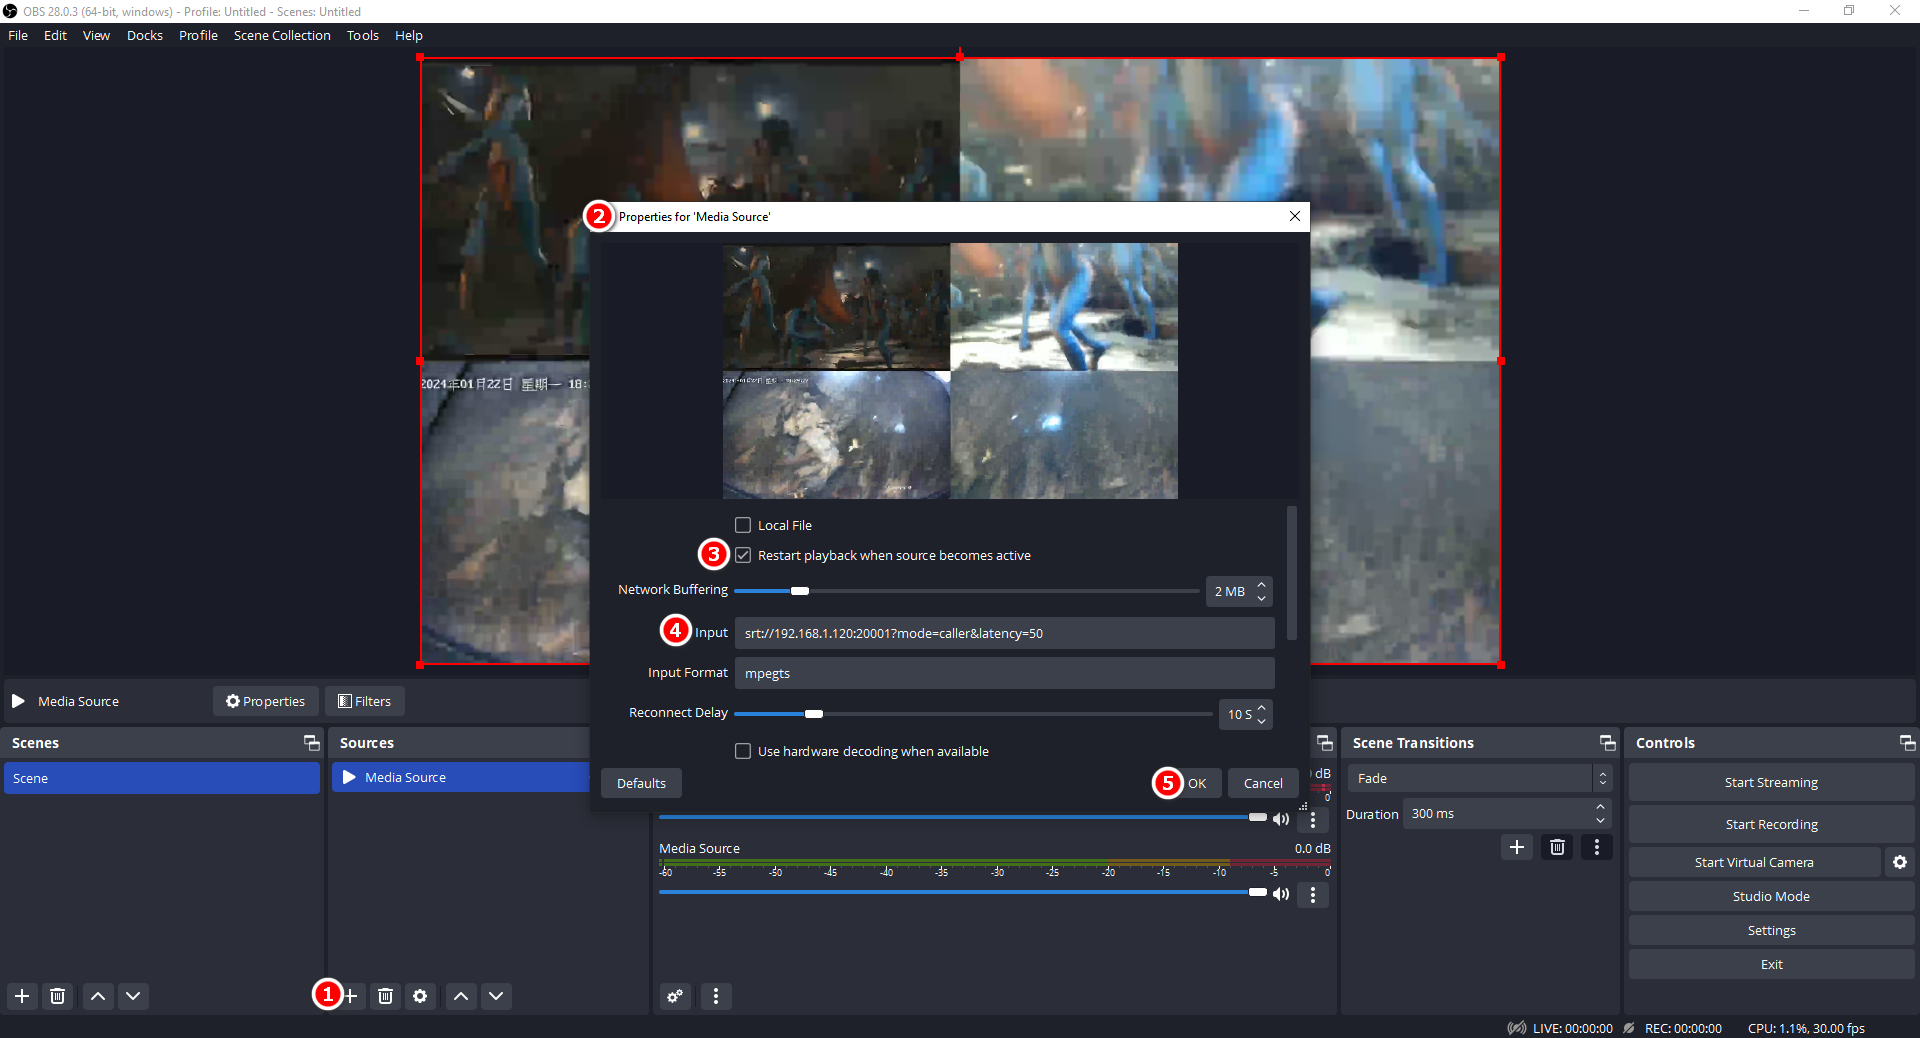Add a new source with plus icon
This screenshot has height=1038, width=1920.
351,996
